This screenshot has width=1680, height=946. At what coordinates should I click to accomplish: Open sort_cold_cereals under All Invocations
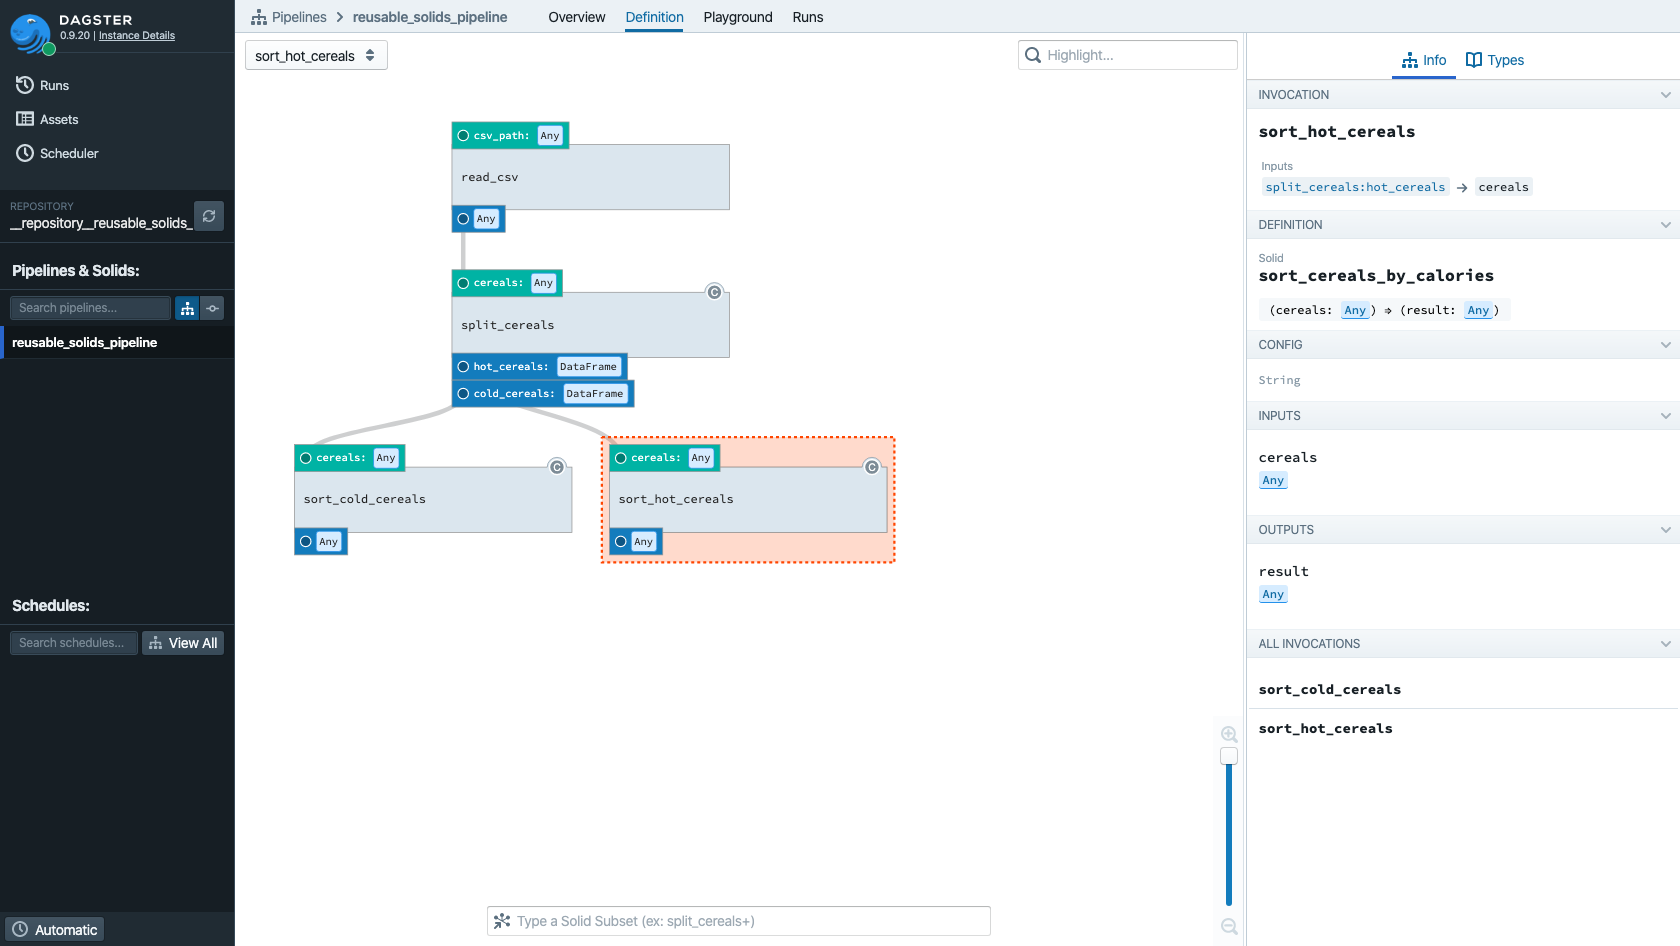[1330, 690]
